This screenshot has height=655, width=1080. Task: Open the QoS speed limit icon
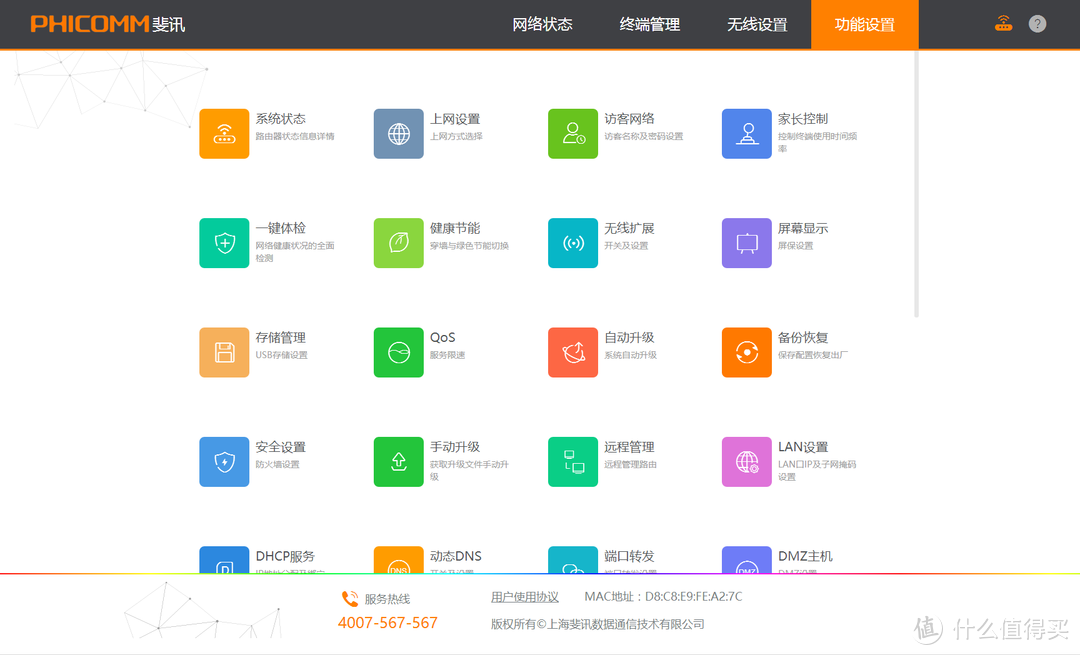tap(398, 352)
